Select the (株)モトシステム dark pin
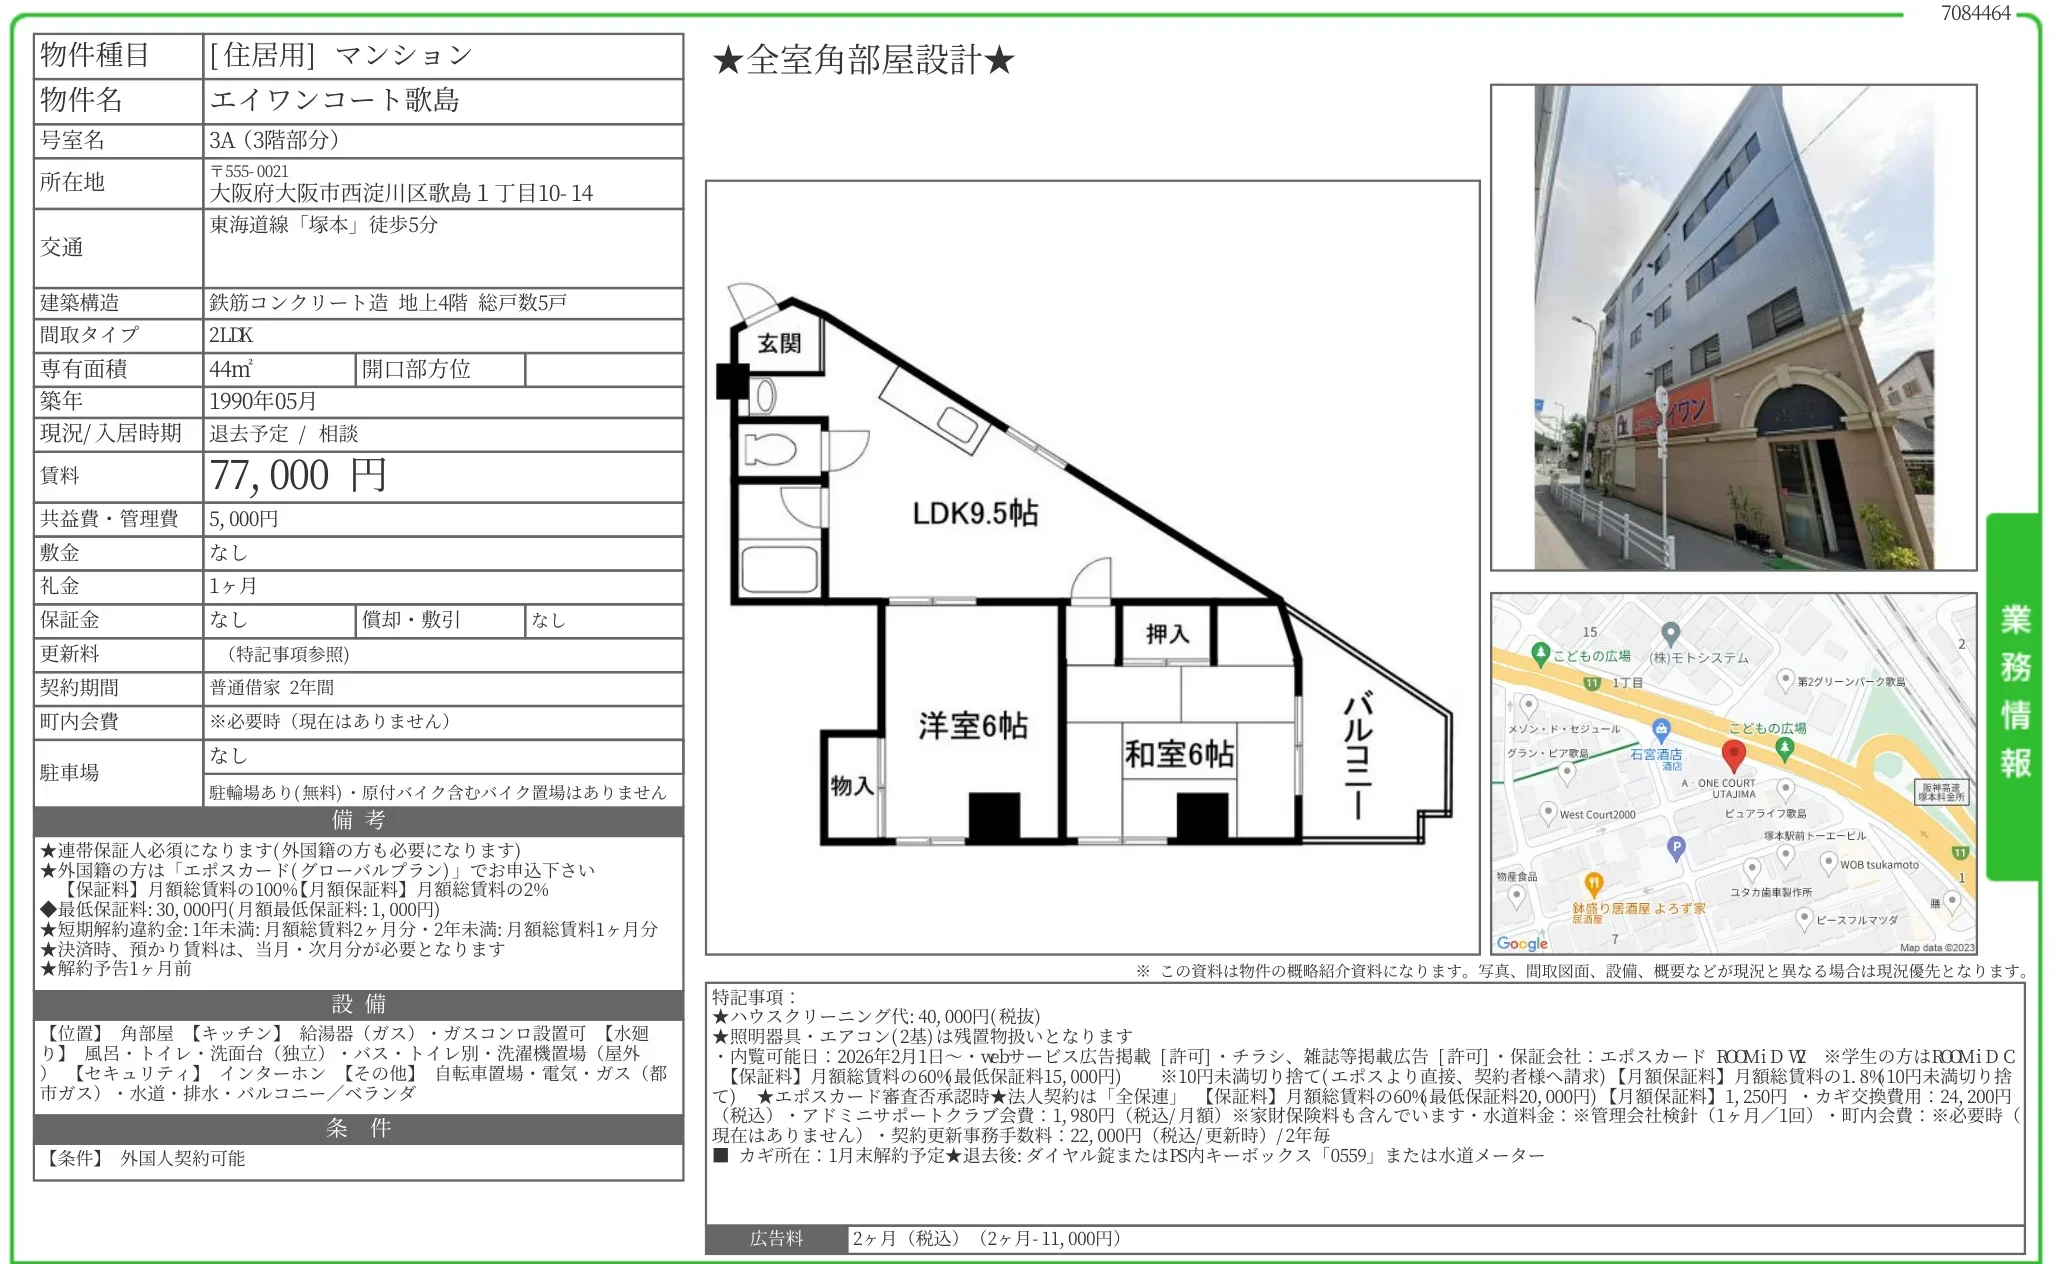The width and height of the screenshot is (2056, 1264). (1671, 631)
